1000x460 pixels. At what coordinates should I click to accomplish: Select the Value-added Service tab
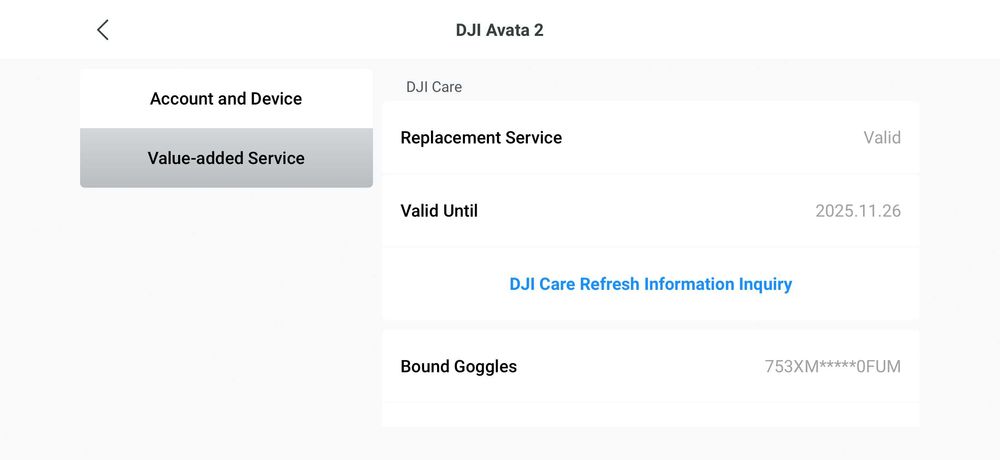point(226,158)
